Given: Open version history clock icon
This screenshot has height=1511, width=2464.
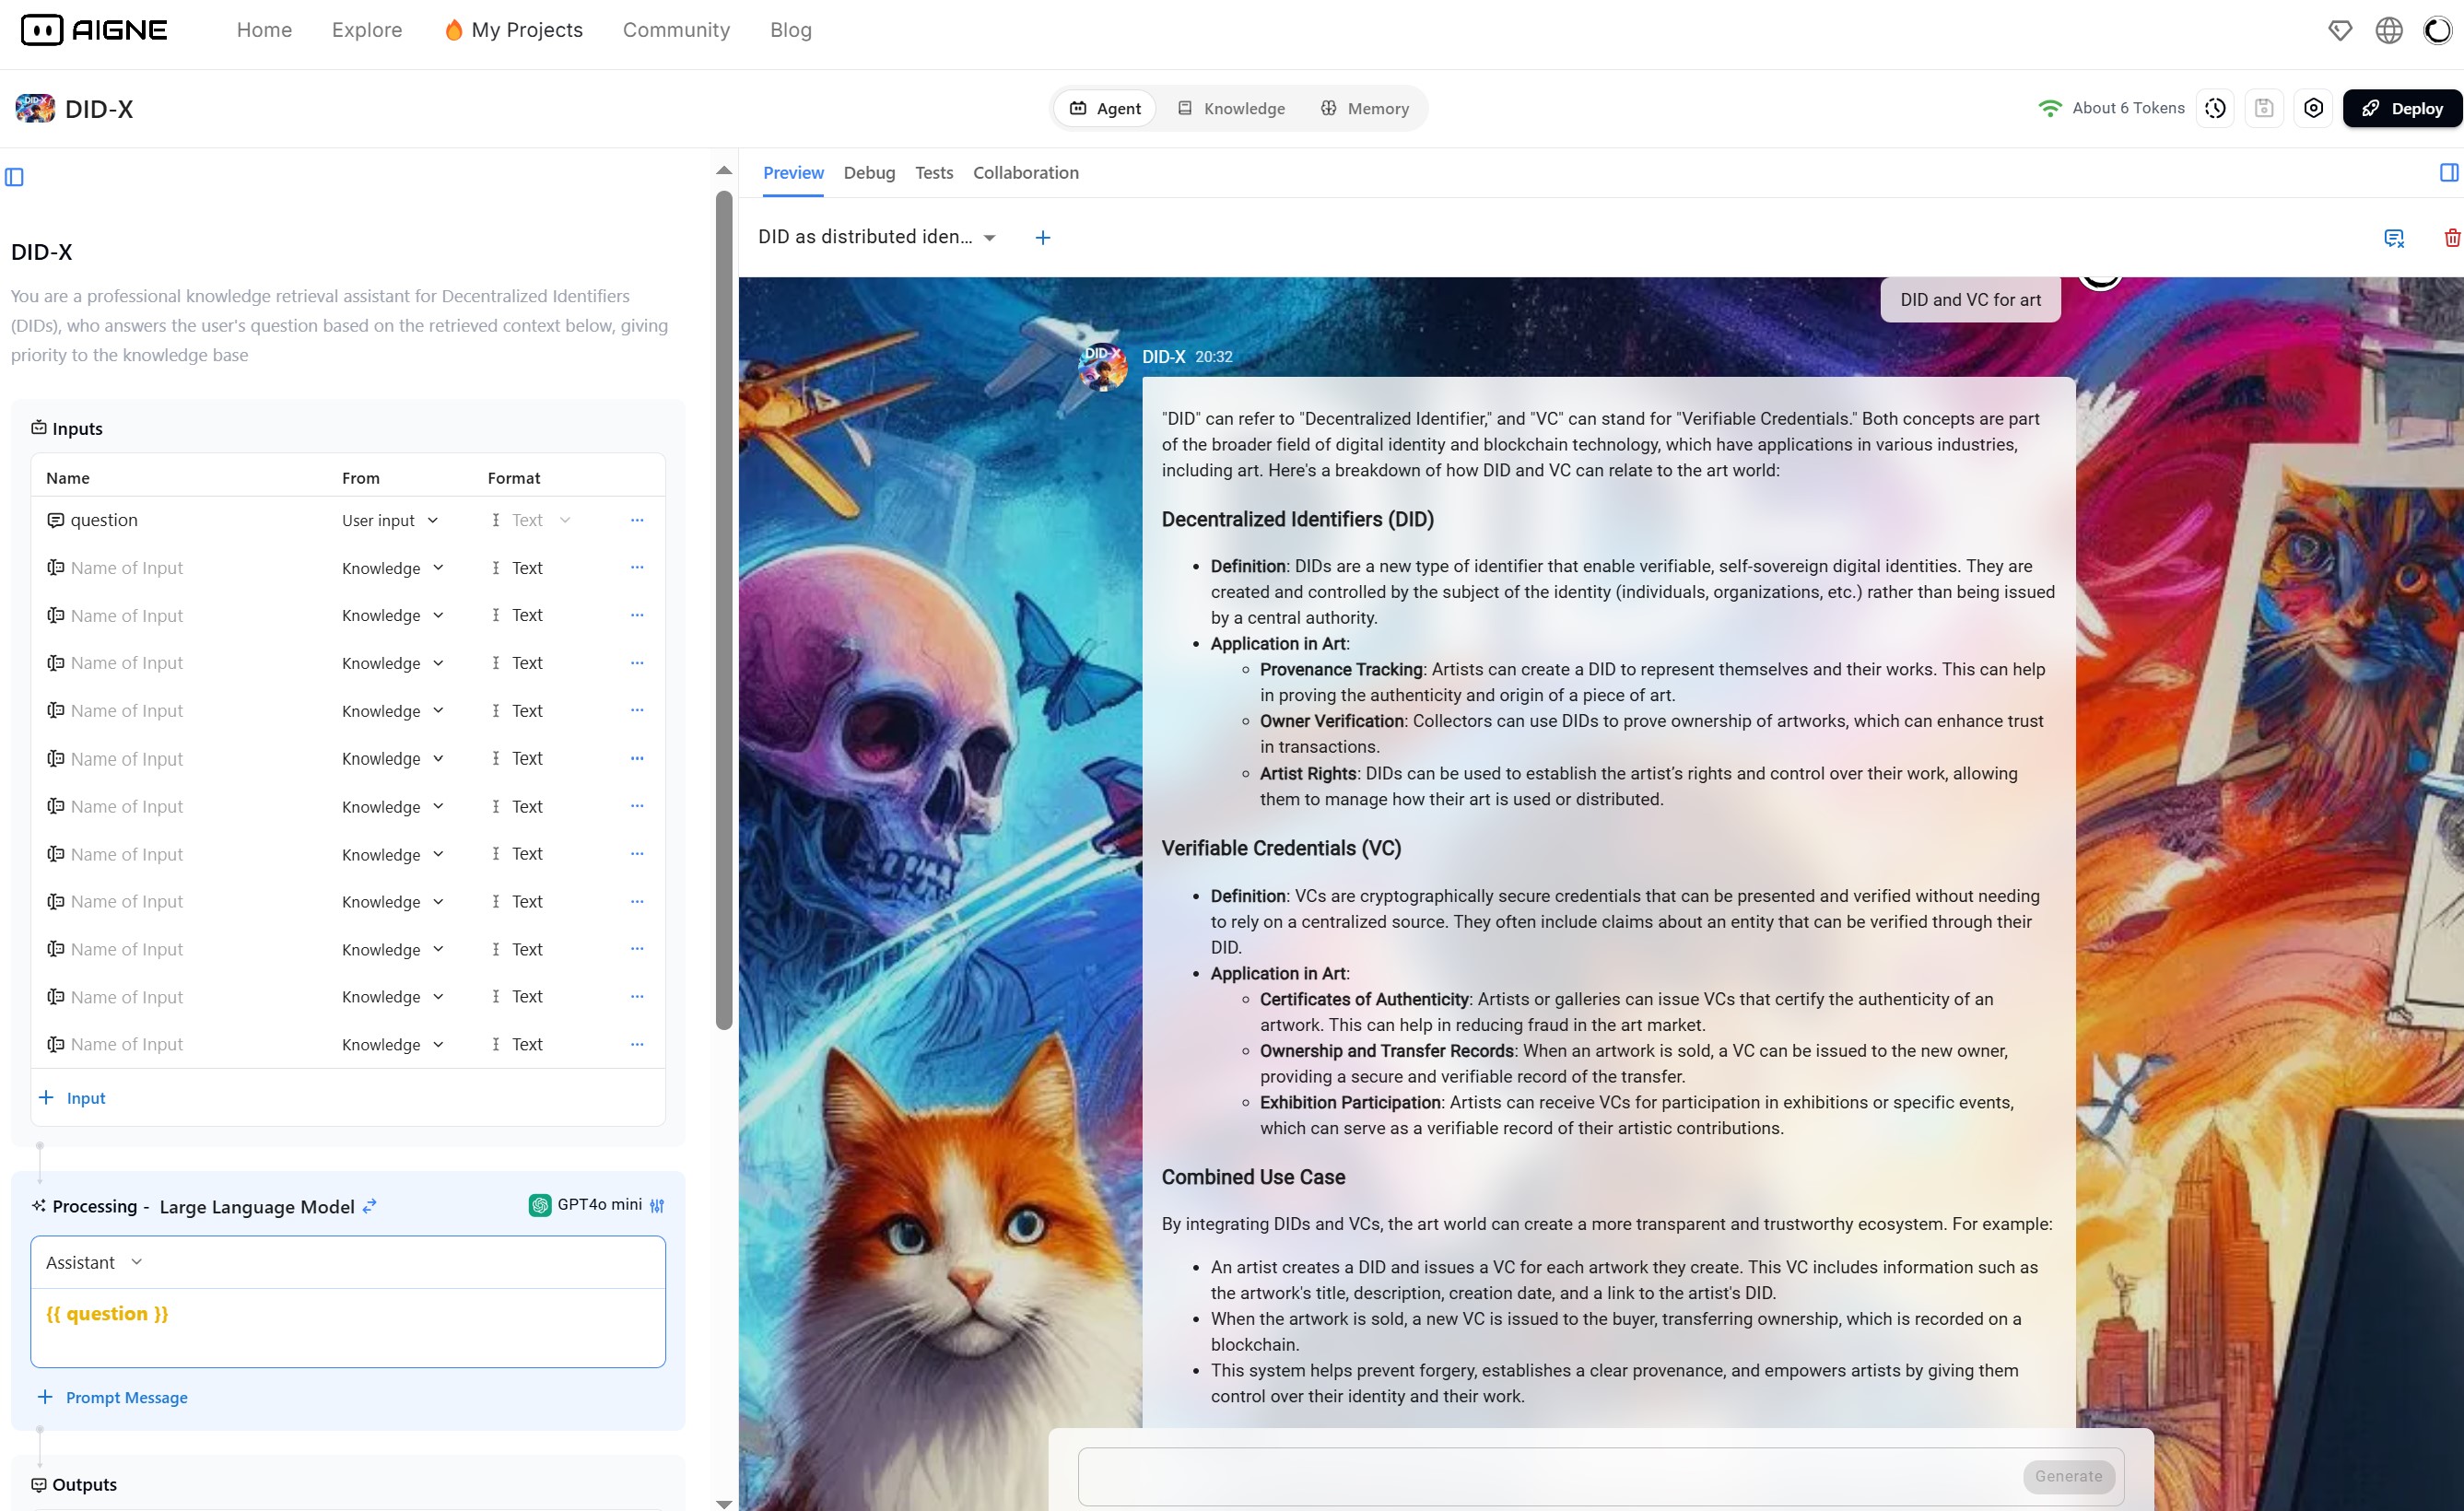Looking at the screenshot, I should (2215, 108).
